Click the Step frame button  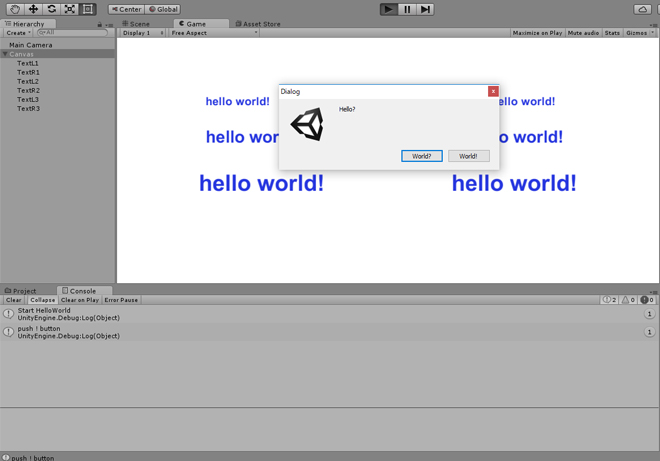[425, 9]
